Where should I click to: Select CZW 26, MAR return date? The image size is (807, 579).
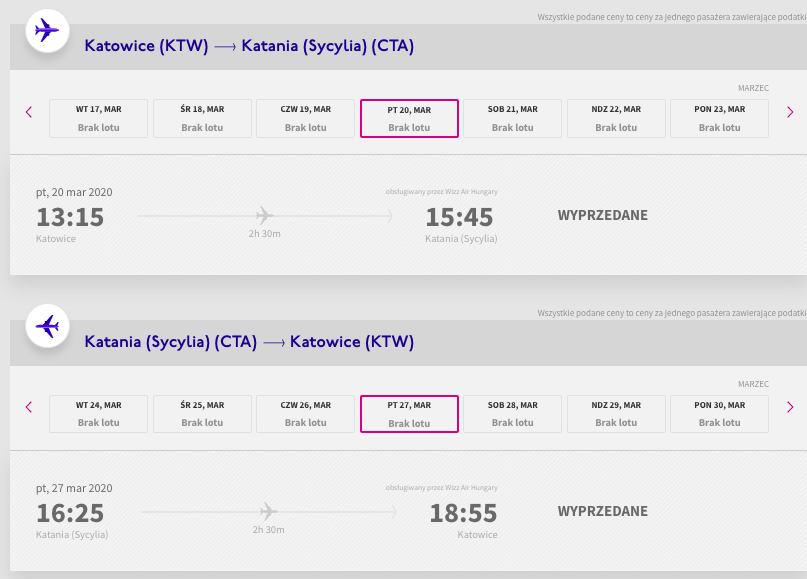306,414
